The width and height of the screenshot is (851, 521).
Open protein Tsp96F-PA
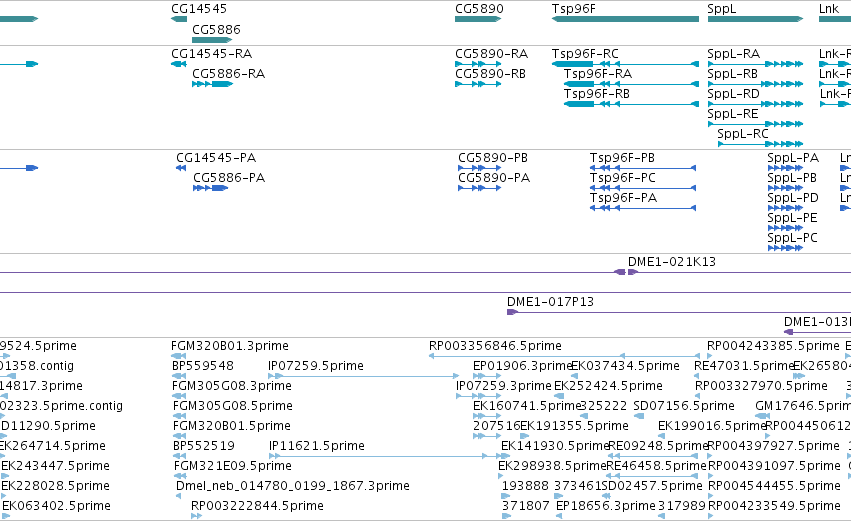[623, 198]
